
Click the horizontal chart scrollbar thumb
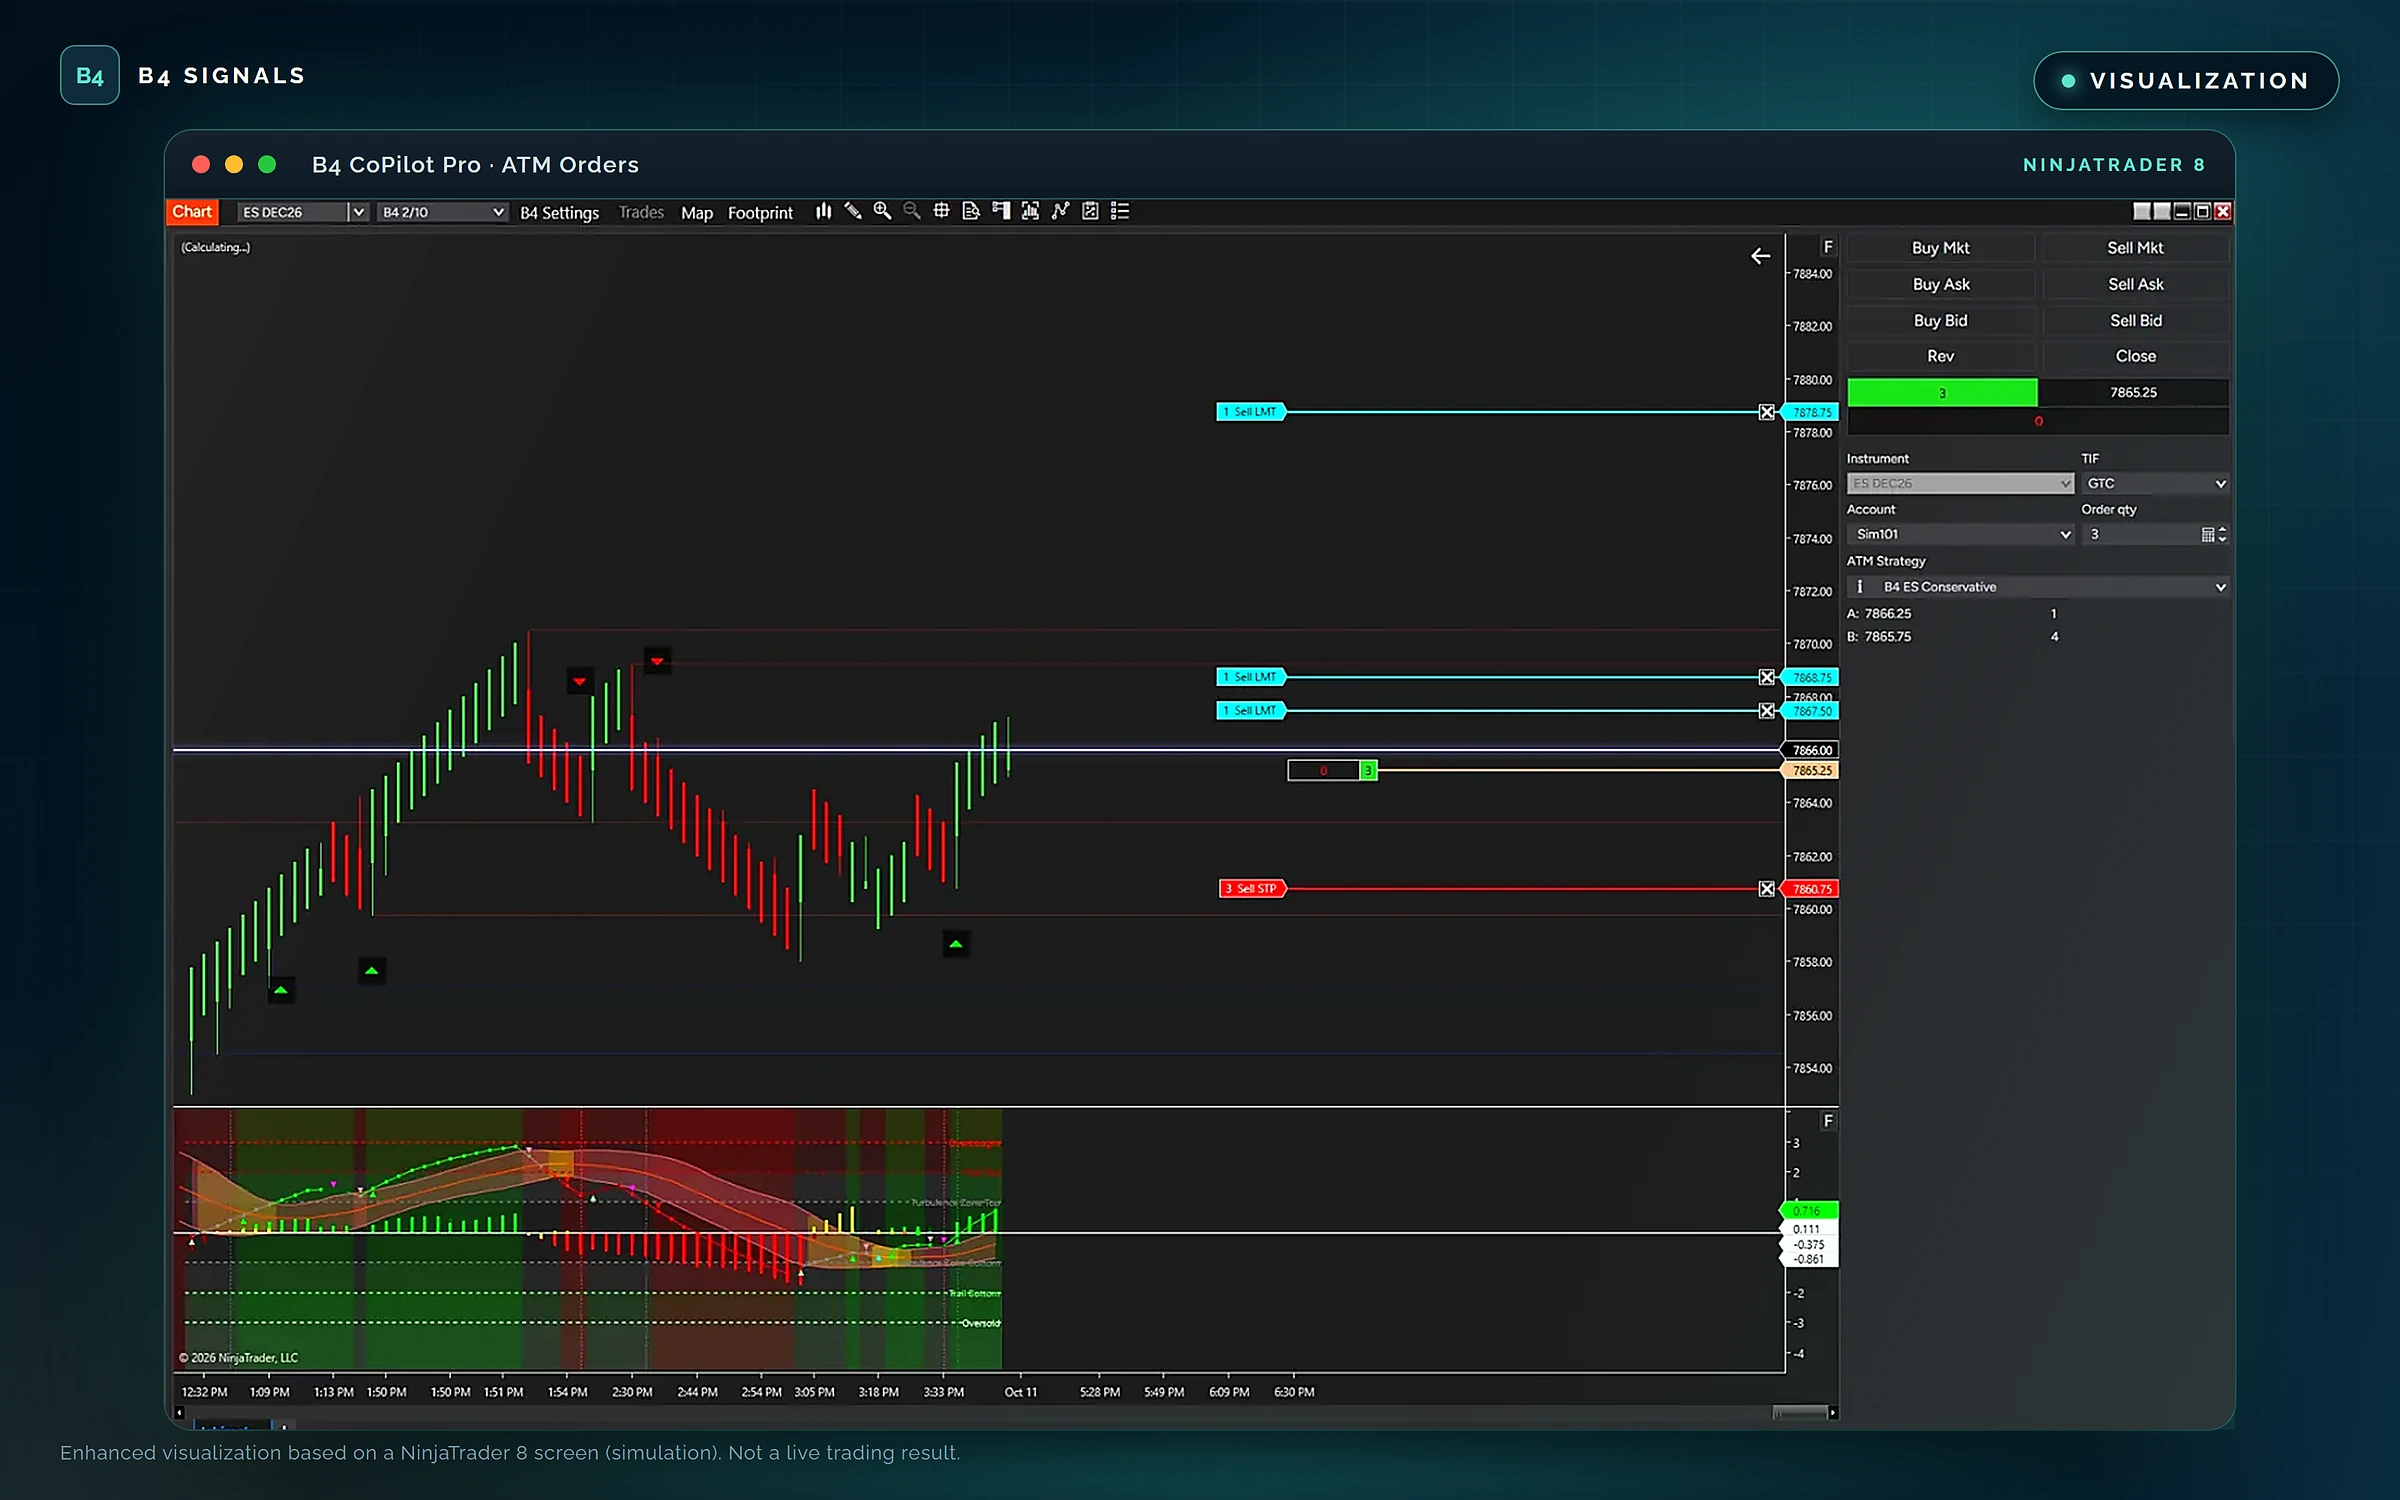coord(1799,1413)
